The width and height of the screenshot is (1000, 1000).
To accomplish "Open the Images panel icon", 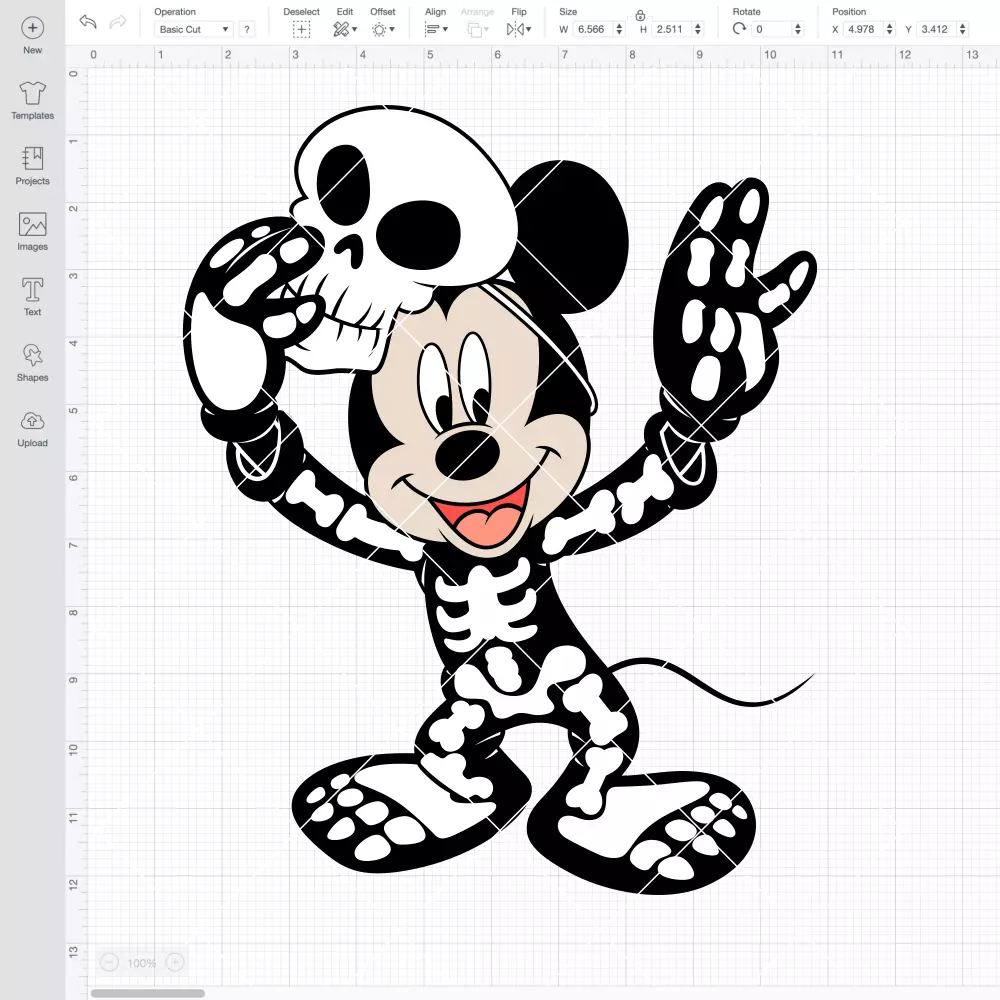I will click(33, 224).
